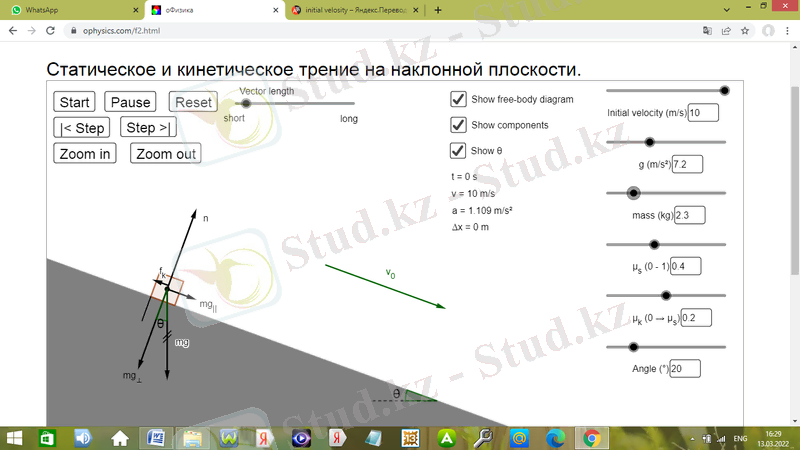Click the share page icon
Viewport: 800px width, 450px height.
726,31
